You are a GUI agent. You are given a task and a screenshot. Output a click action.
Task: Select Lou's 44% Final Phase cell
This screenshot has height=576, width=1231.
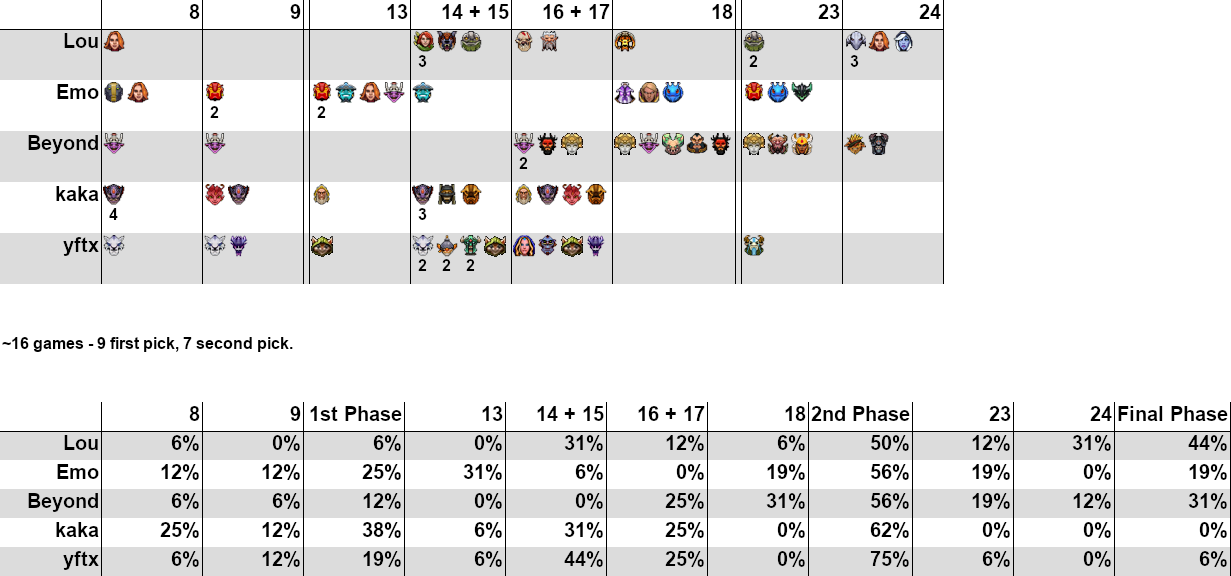point(1173,444)
